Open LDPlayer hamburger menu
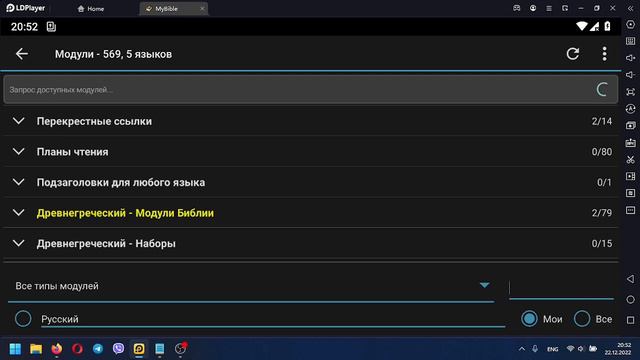 click(x=549, y=8)
